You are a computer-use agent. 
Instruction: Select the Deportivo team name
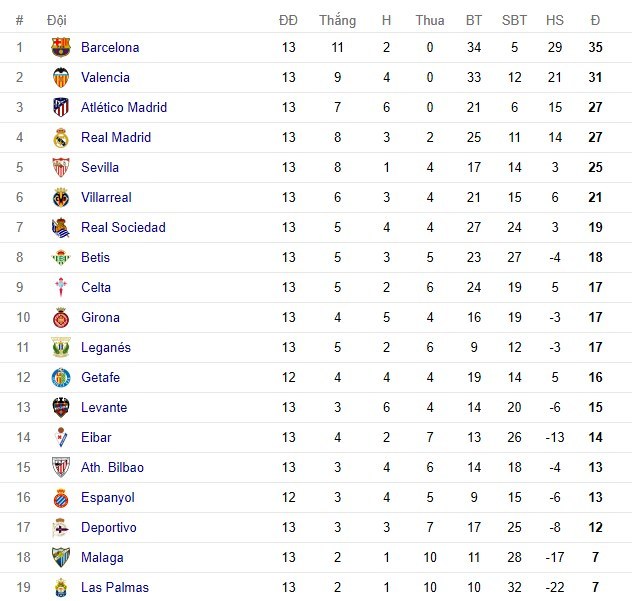[x=108, y=527]
